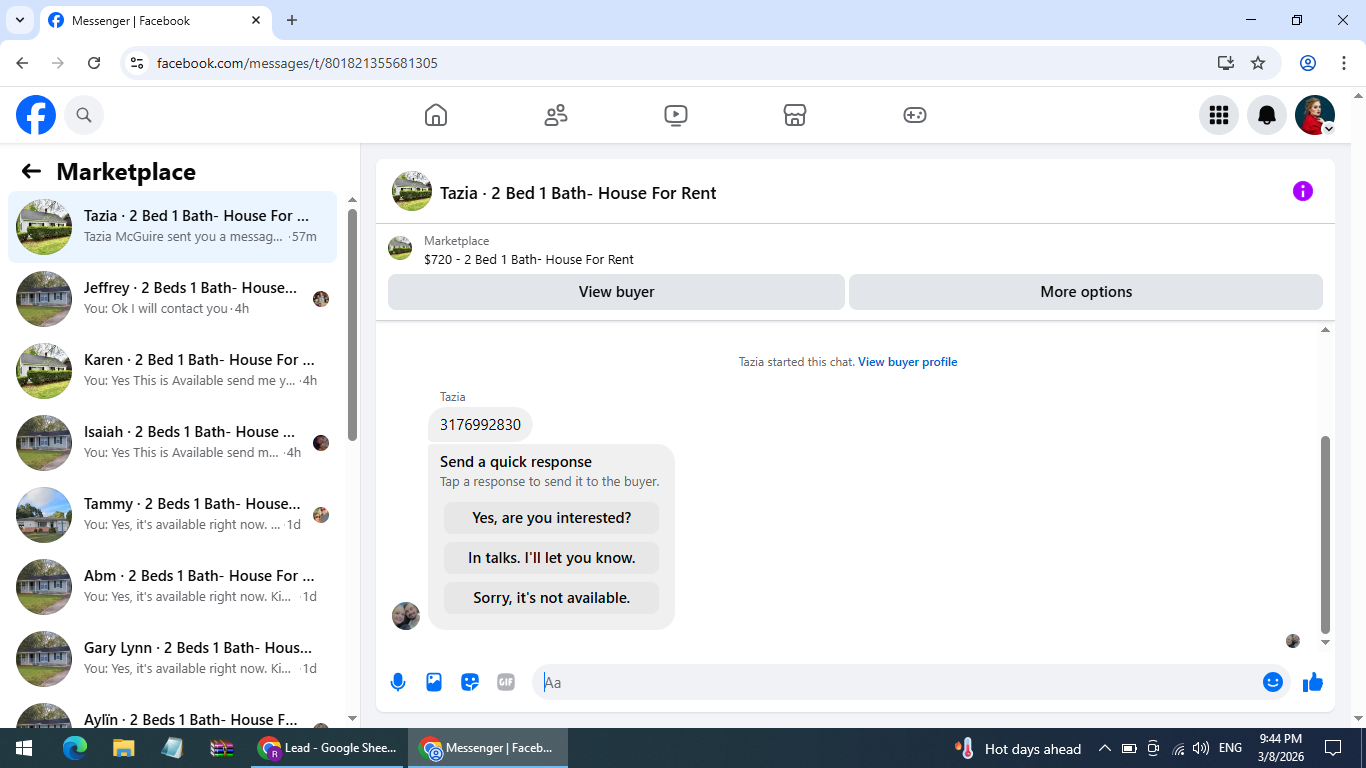
Task: Open File Explorer from the taskbar
Action: point(123,748)
